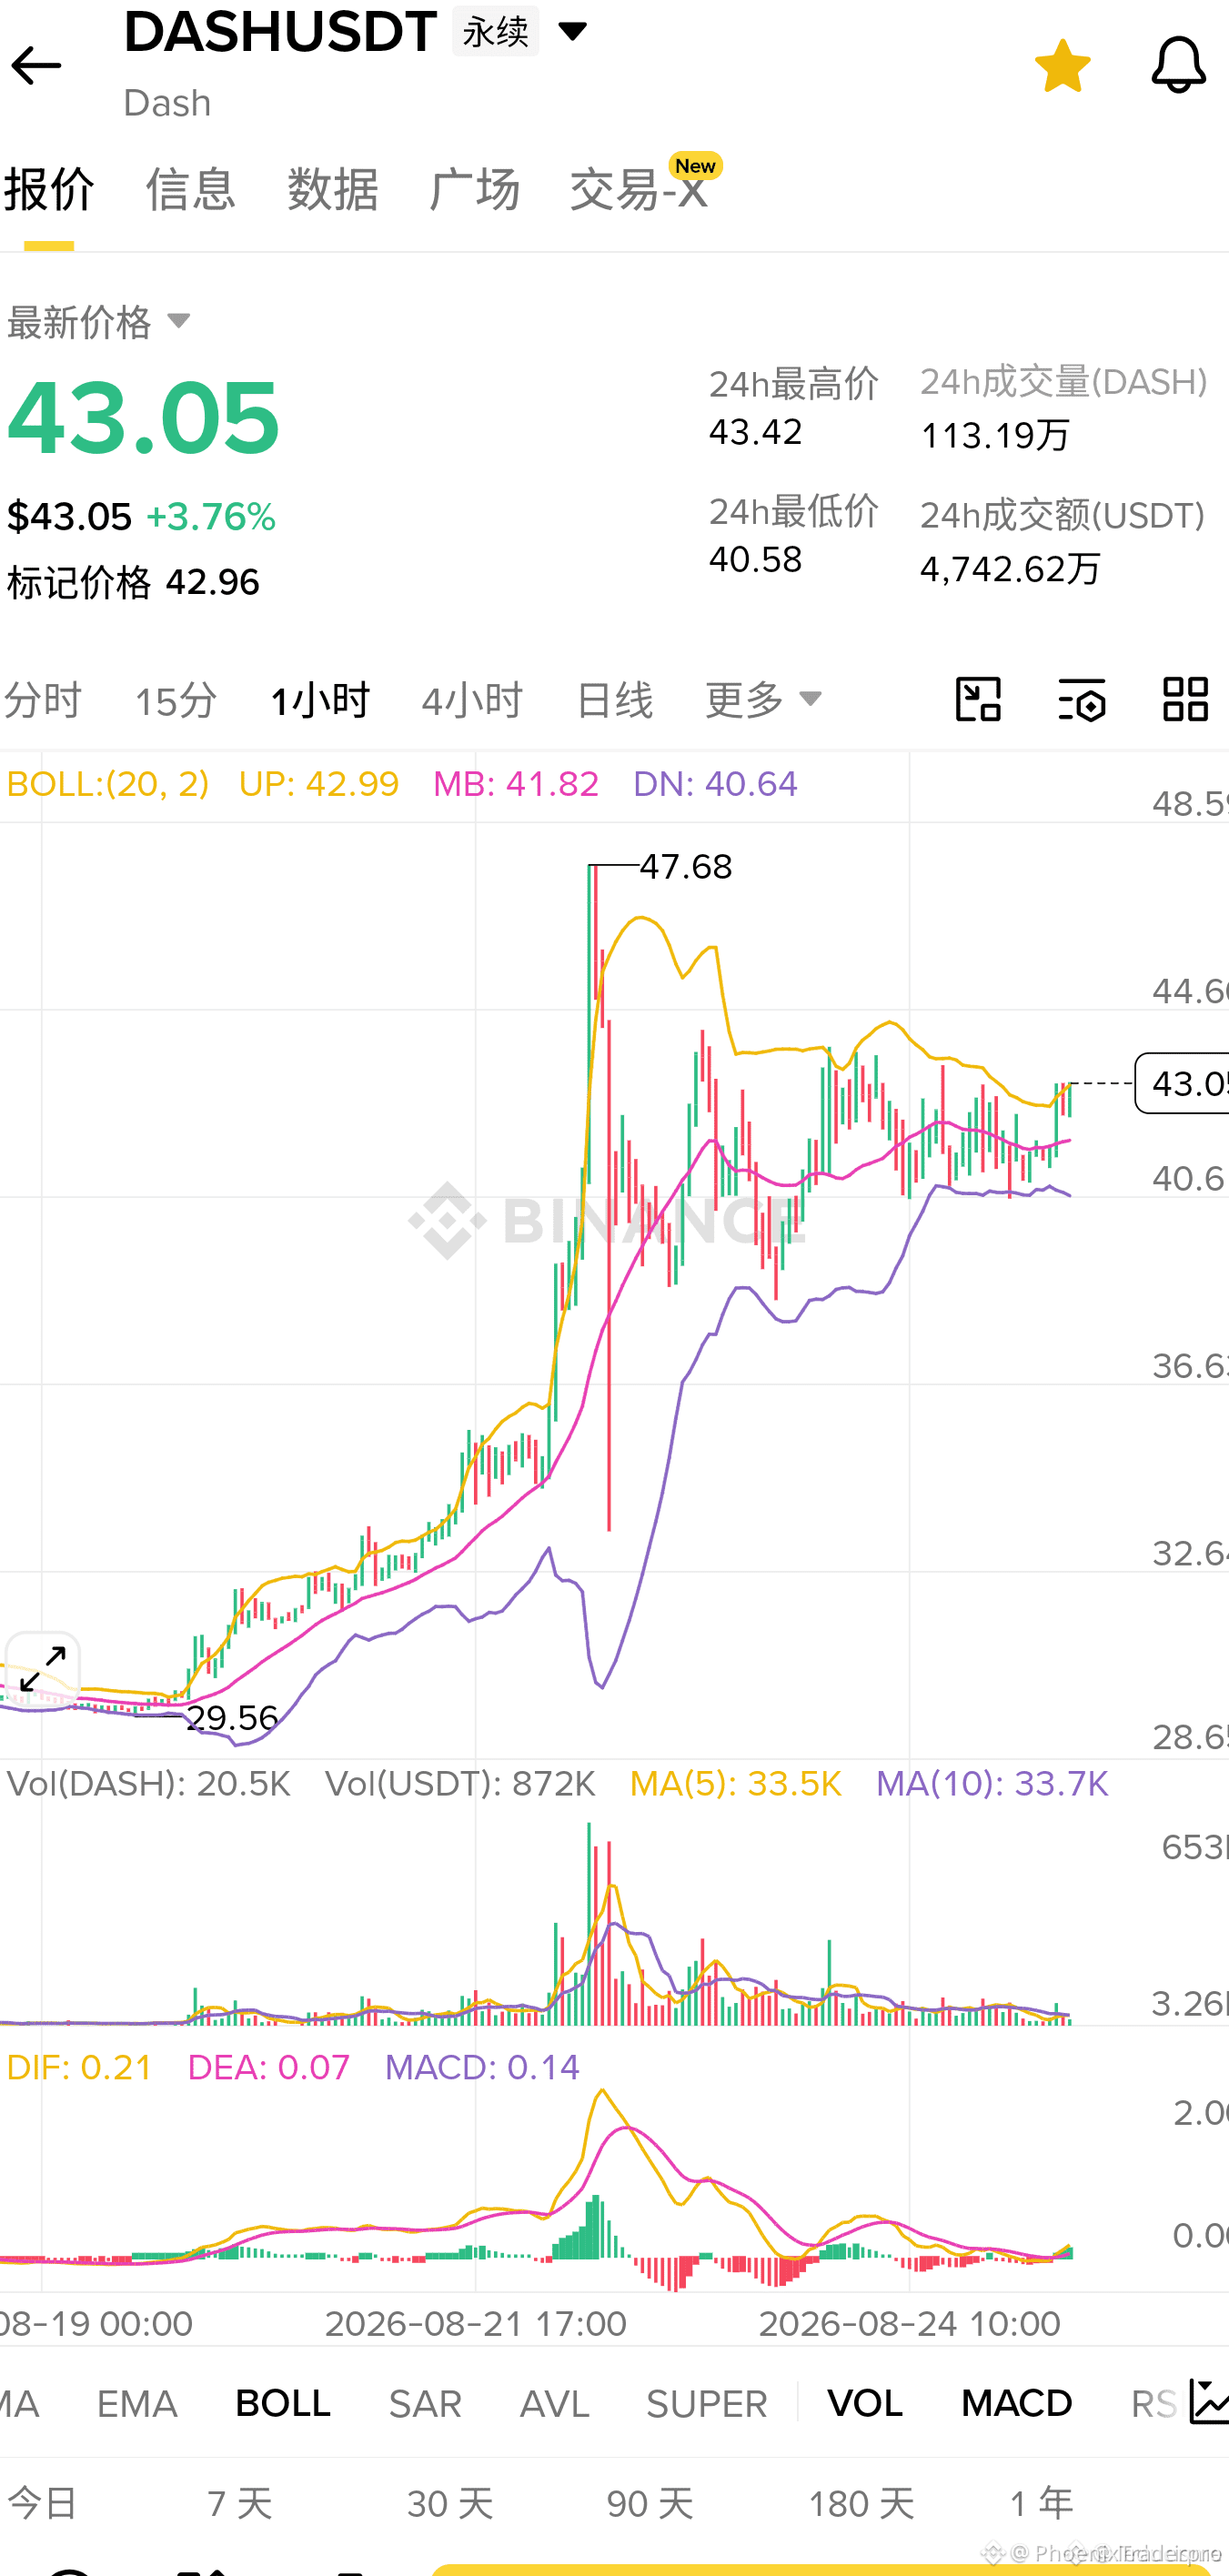Open the price alert bell
This screenshot has height=2576, width=1229.
click(1178, 66)
